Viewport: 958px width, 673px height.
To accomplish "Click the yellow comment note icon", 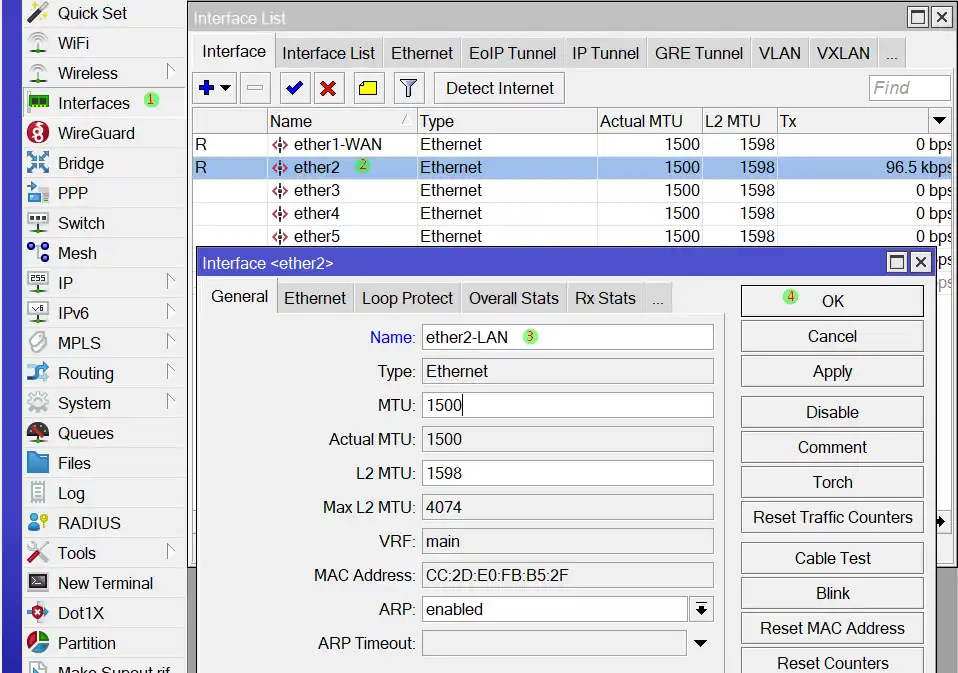I will pyautogui.click(x=367, y=88).
